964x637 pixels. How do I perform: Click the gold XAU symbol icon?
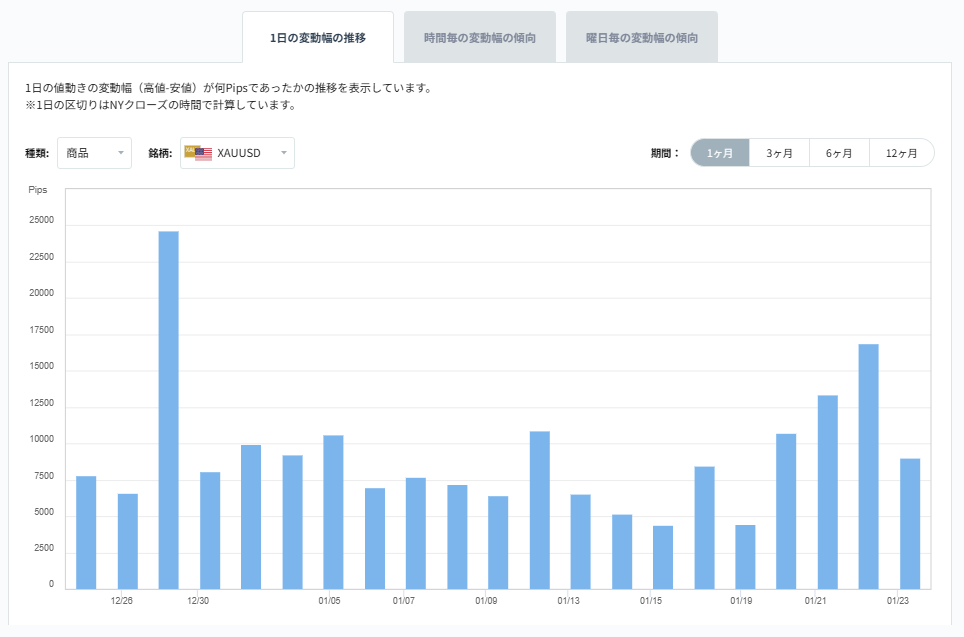pyautogui.click(x=190, y=151)
